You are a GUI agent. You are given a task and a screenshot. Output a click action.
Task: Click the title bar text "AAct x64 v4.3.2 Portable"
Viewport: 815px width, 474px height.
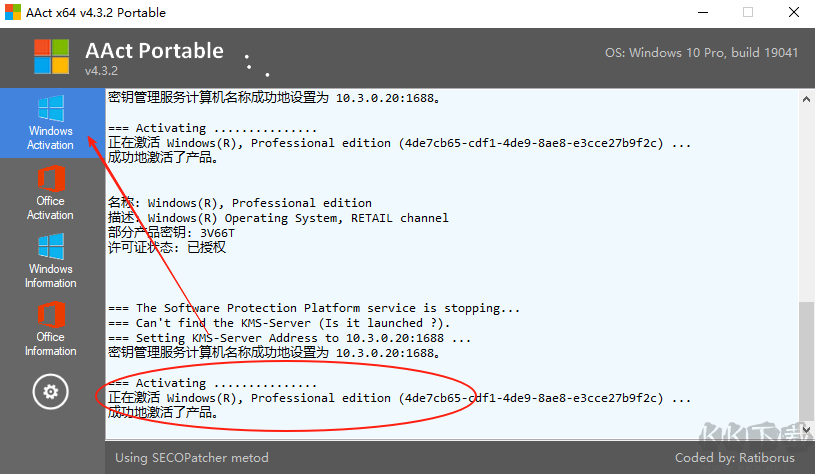[96, 12]
